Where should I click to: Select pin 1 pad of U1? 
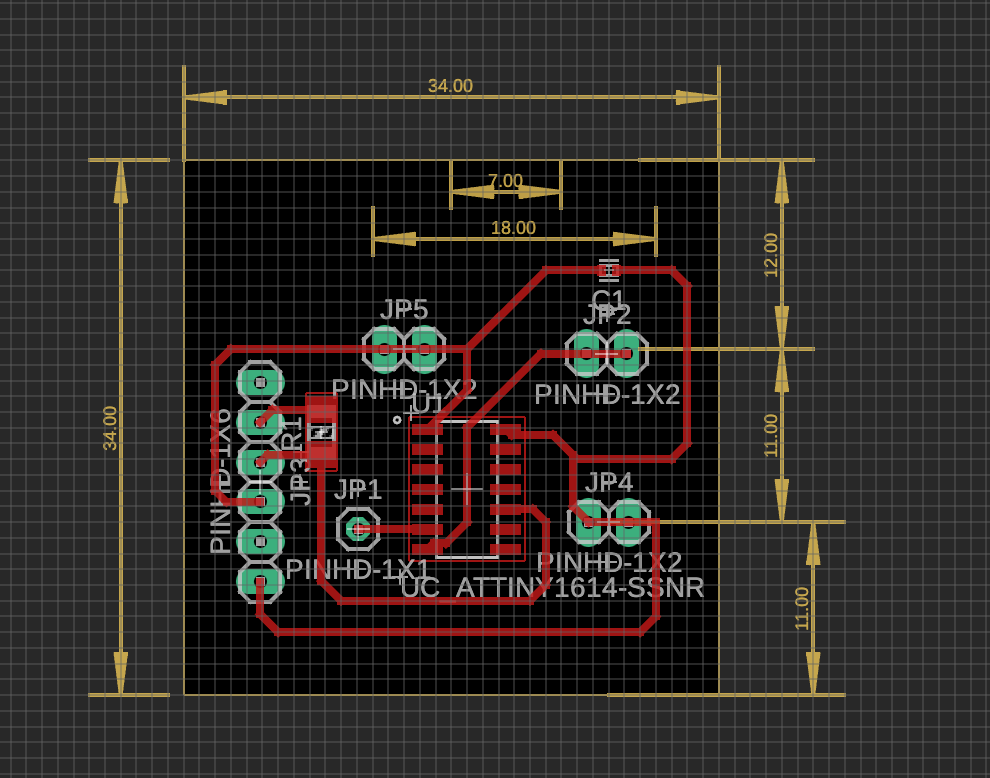428,431
